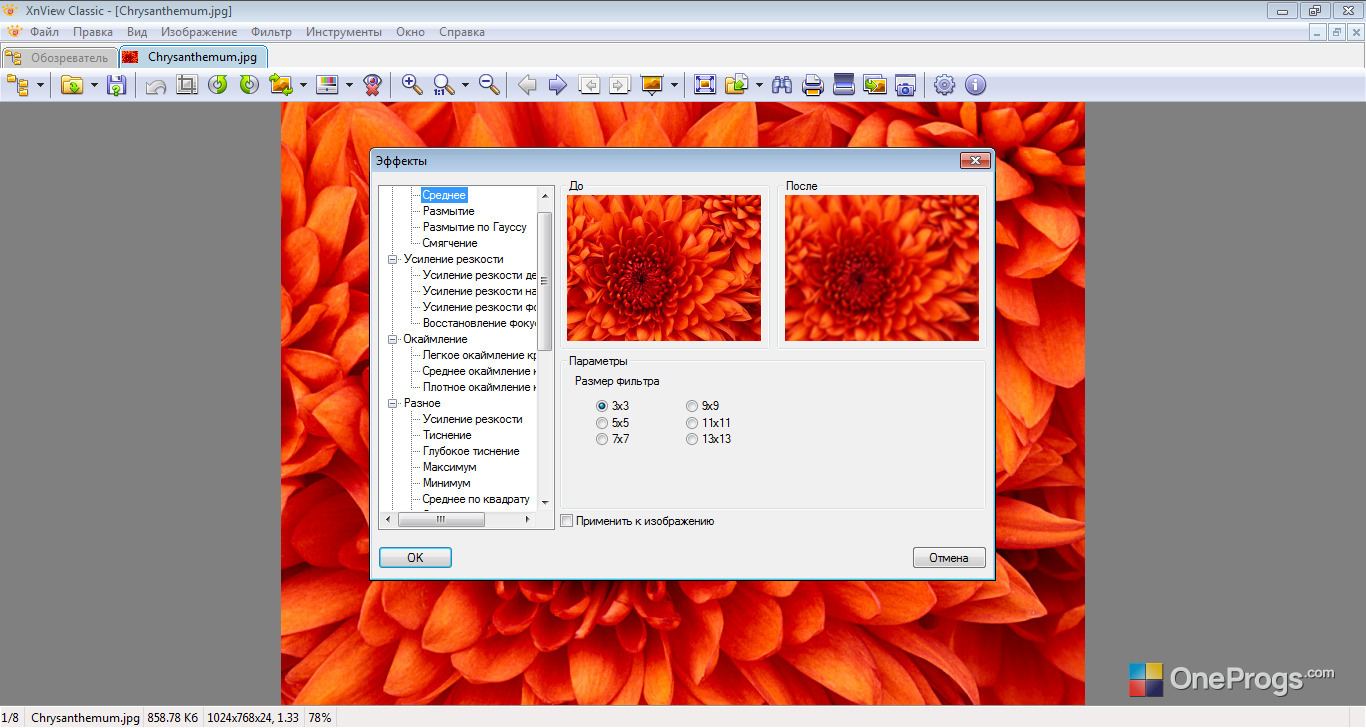
Task: Switch to the Обозреватель tab
Action: pos(60,57)
